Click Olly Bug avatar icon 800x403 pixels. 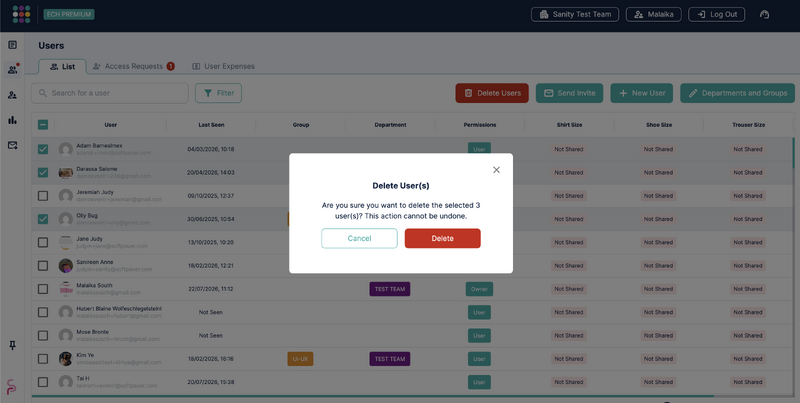pyautogui.click(x=65, y=219)
